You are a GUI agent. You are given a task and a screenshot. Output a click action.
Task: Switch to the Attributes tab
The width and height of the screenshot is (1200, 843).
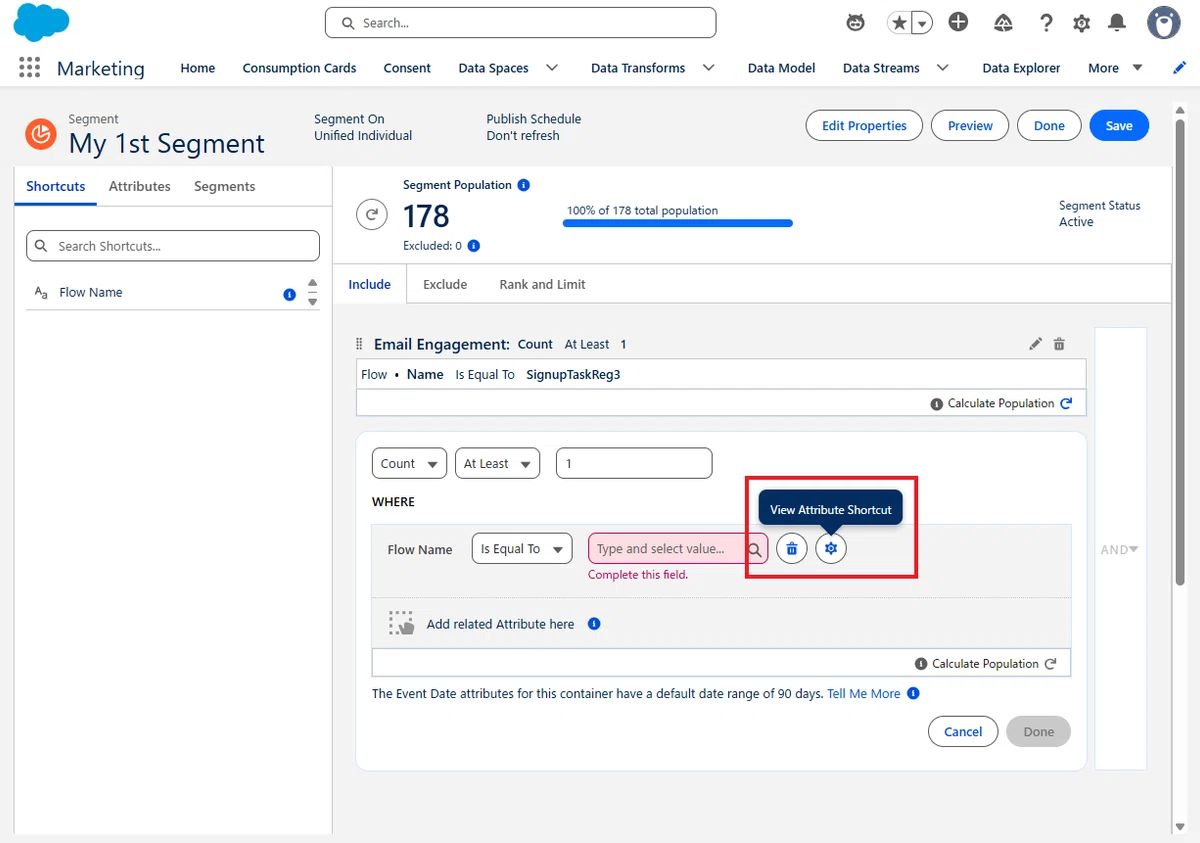coord(140,186)
